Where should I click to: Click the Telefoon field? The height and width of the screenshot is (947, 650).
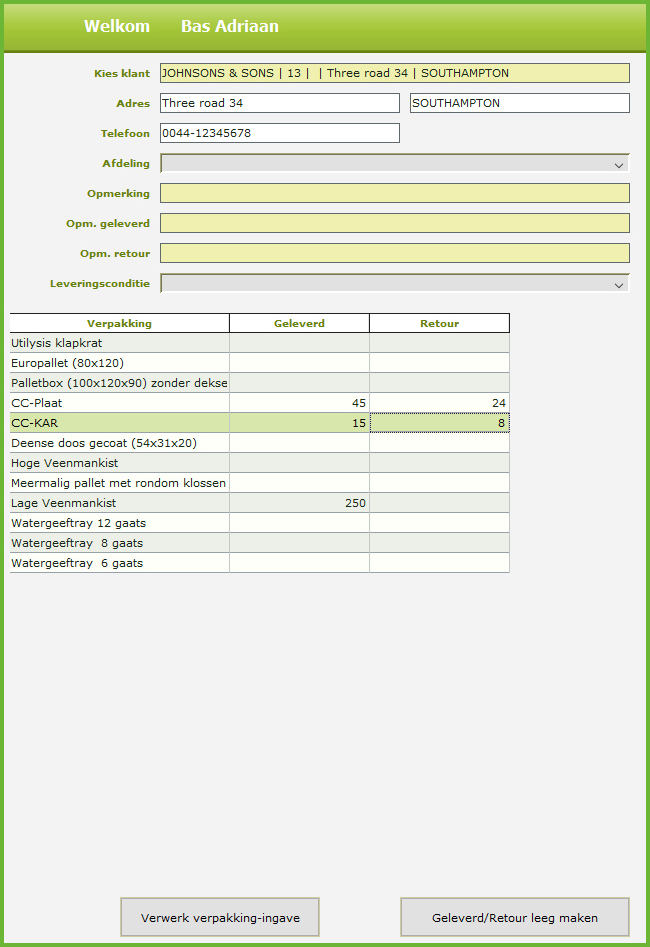280,133
